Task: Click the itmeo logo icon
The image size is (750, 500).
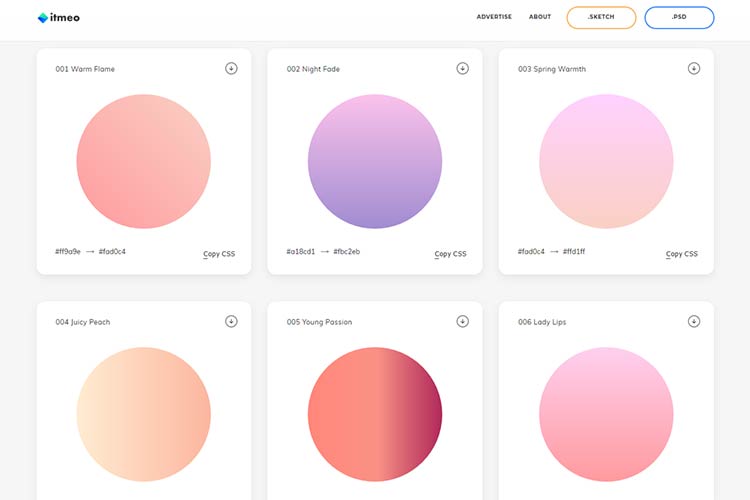Action: (x=43, y=17)
